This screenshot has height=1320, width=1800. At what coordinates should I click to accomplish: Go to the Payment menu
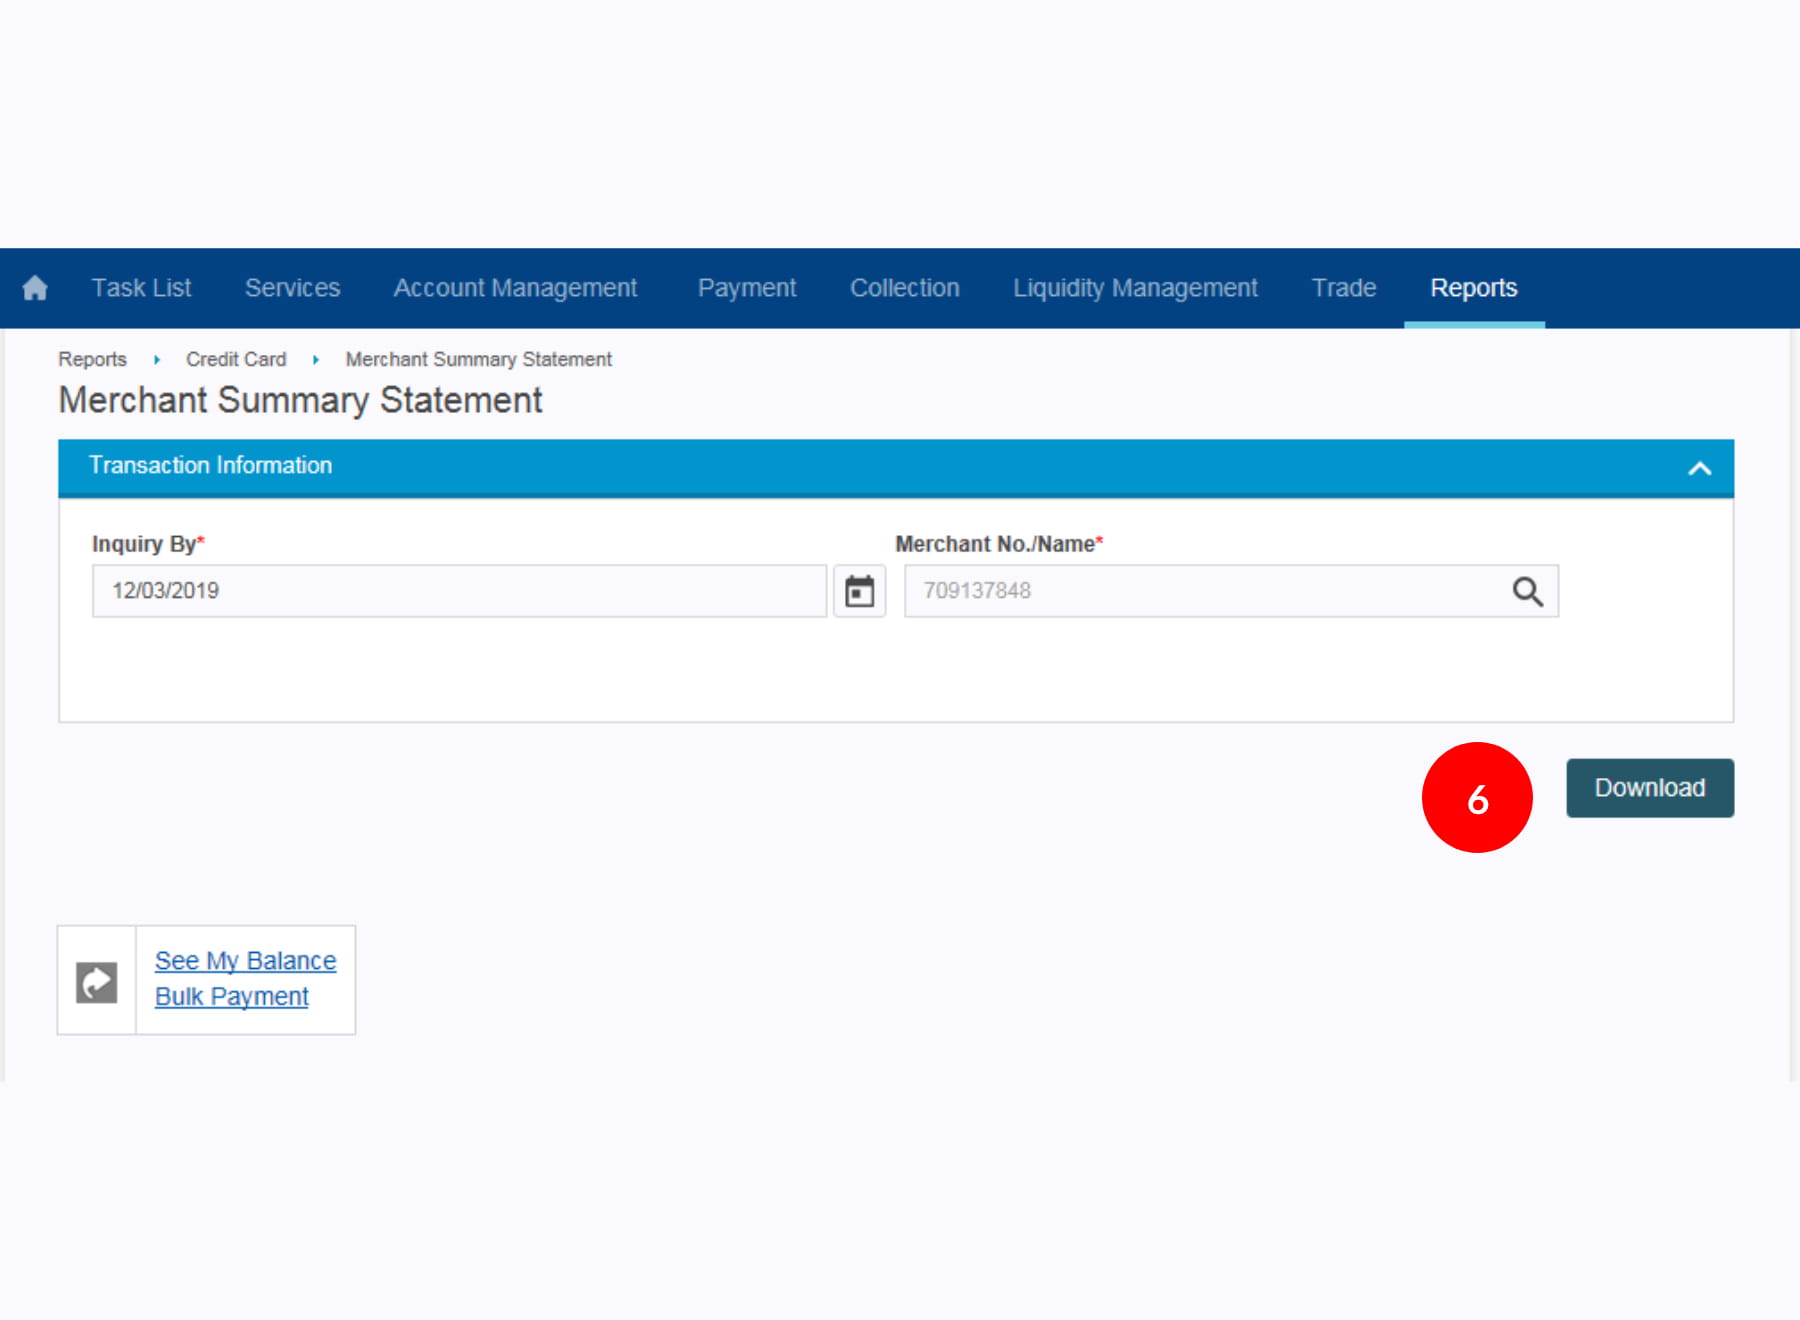click(746, 288)
